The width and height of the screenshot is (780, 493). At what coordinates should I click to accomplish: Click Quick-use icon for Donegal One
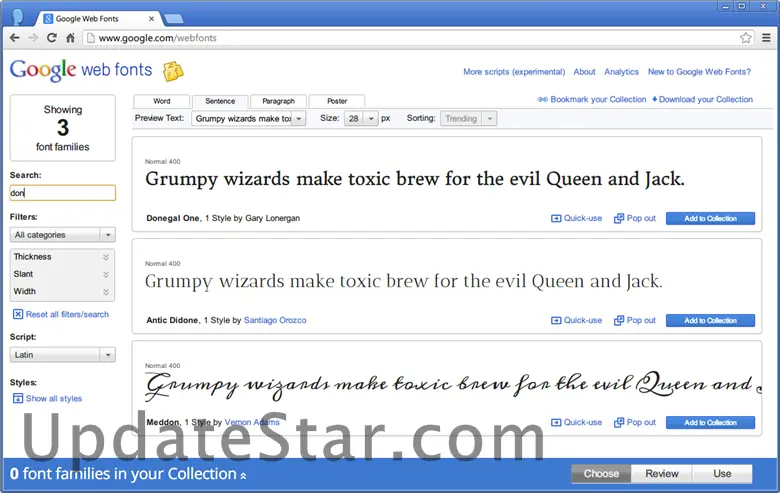click(x=556, y=218)
